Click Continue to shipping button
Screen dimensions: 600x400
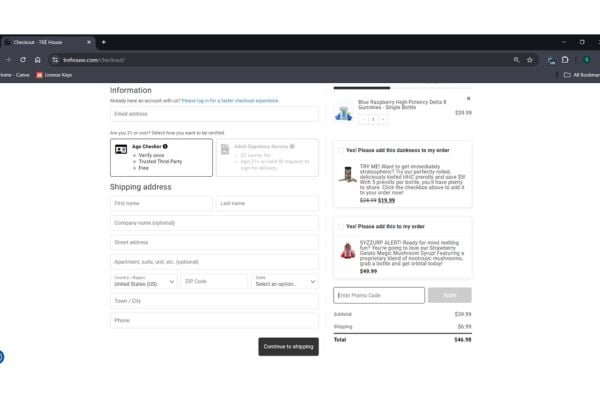click(289, 346)
